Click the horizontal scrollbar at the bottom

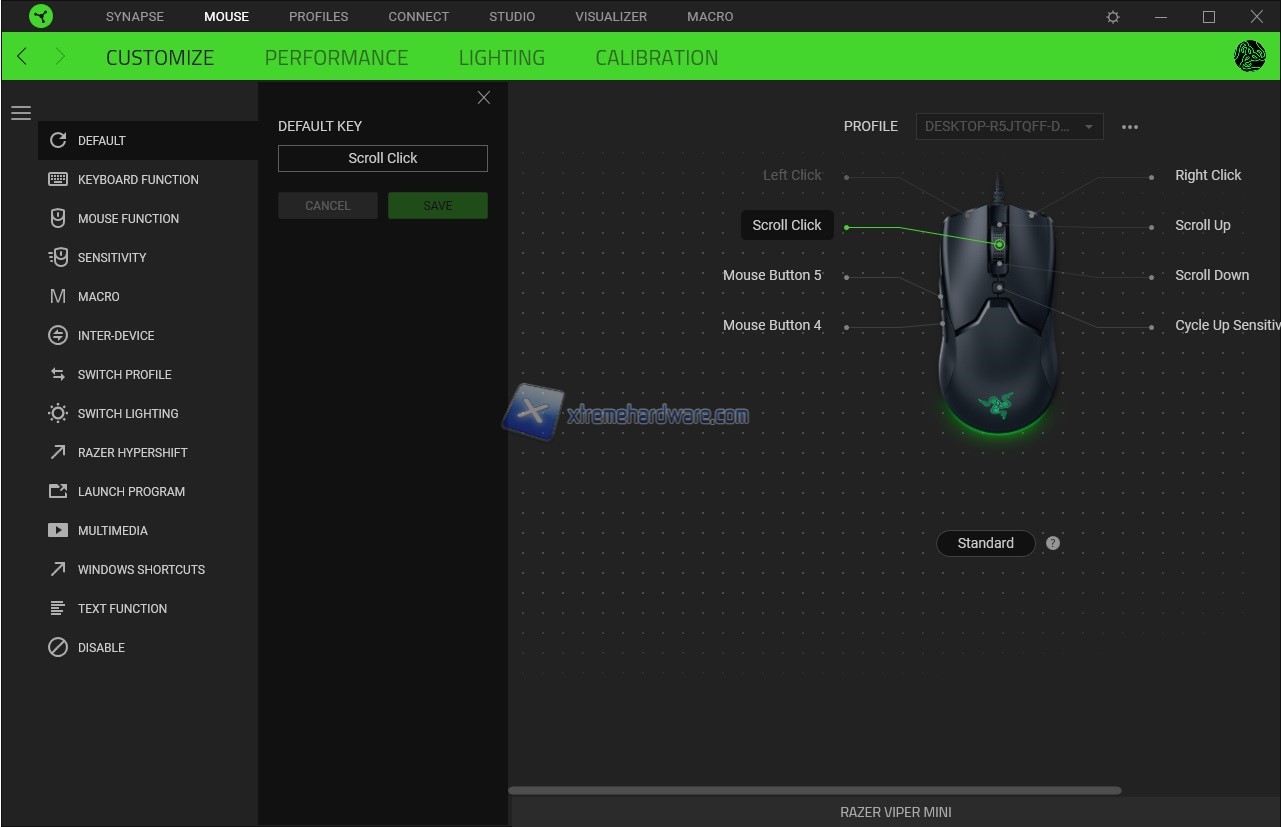(x=814, y=790)
